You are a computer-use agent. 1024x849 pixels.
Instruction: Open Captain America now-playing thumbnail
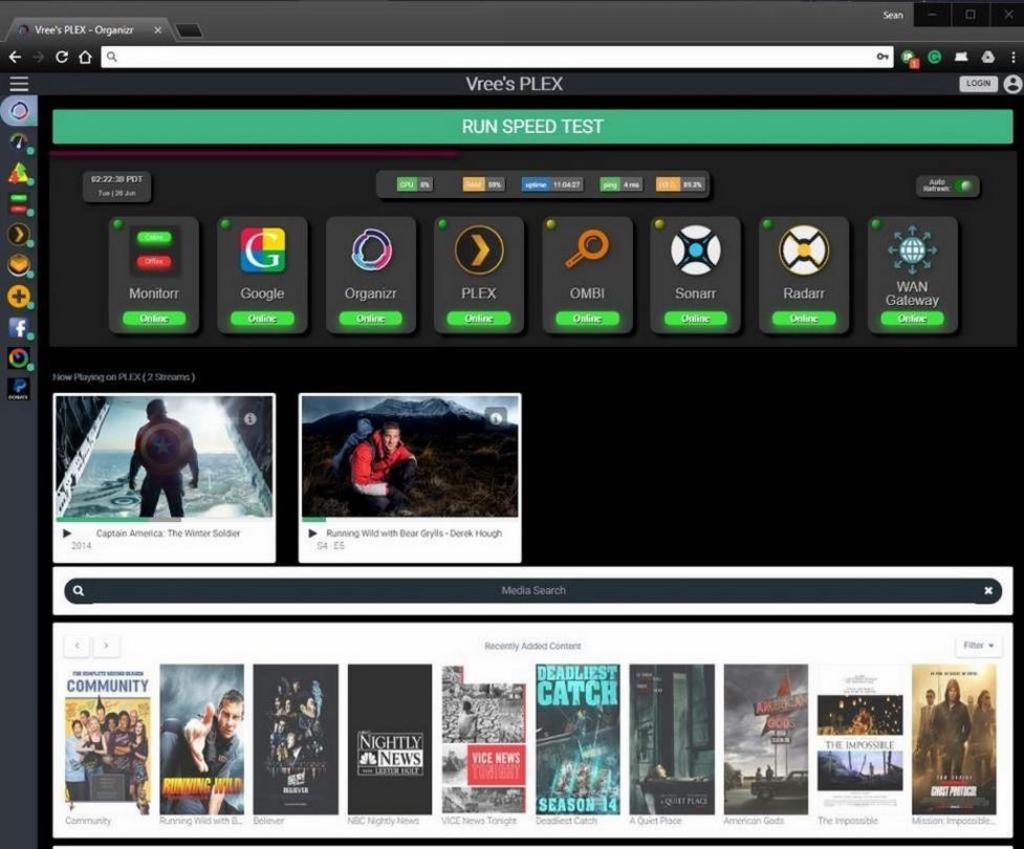pos(164,457)
